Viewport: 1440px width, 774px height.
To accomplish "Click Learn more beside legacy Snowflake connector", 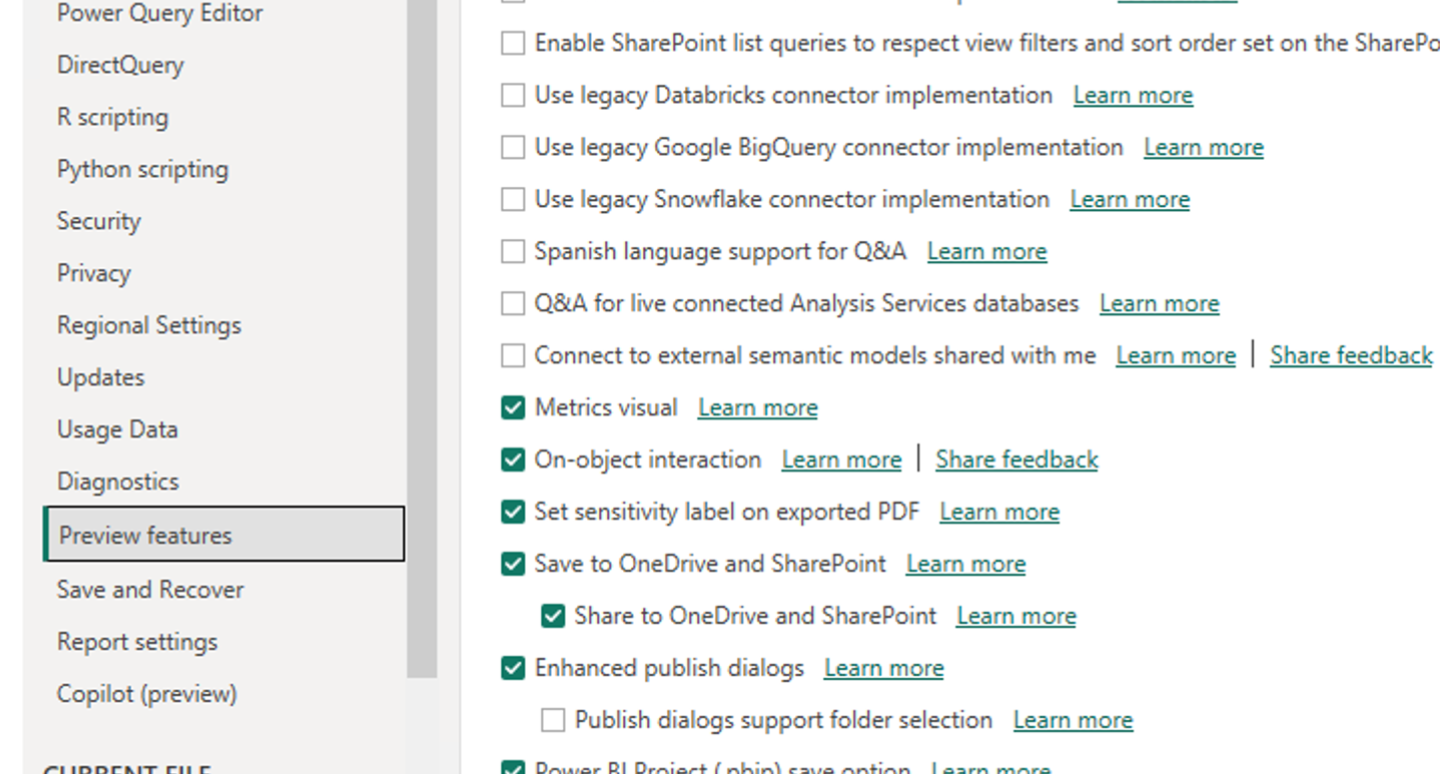I will (x=1130, y=199).
